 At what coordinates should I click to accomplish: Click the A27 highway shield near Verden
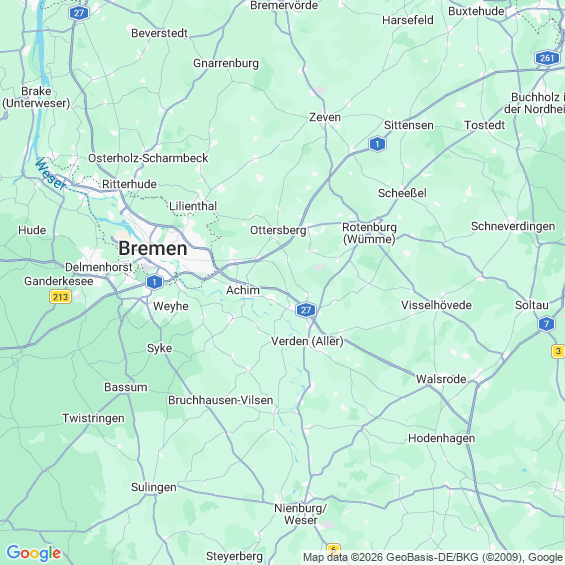[306, 310]
